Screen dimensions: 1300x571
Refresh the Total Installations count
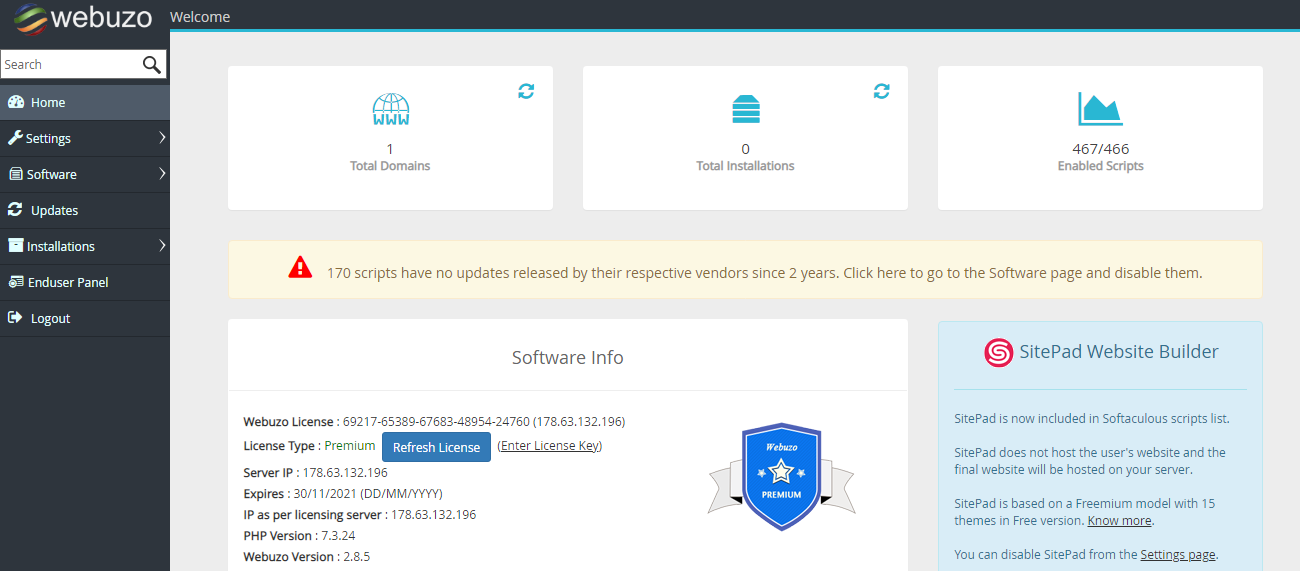point(881,91)
